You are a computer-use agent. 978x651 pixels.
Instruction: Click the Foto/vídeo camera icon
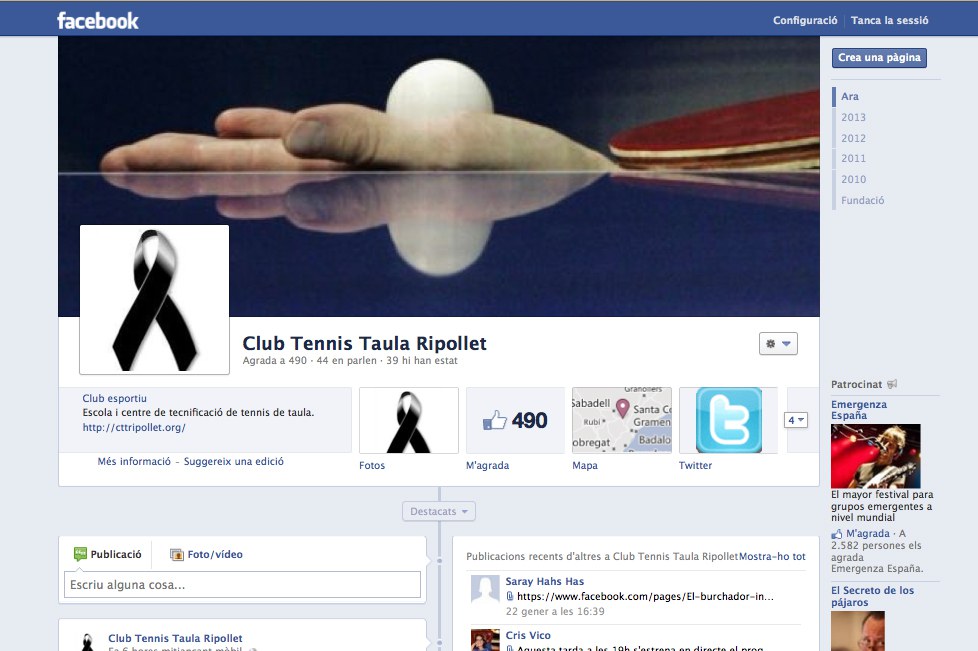pyautogui.click(x=177, y=554)
